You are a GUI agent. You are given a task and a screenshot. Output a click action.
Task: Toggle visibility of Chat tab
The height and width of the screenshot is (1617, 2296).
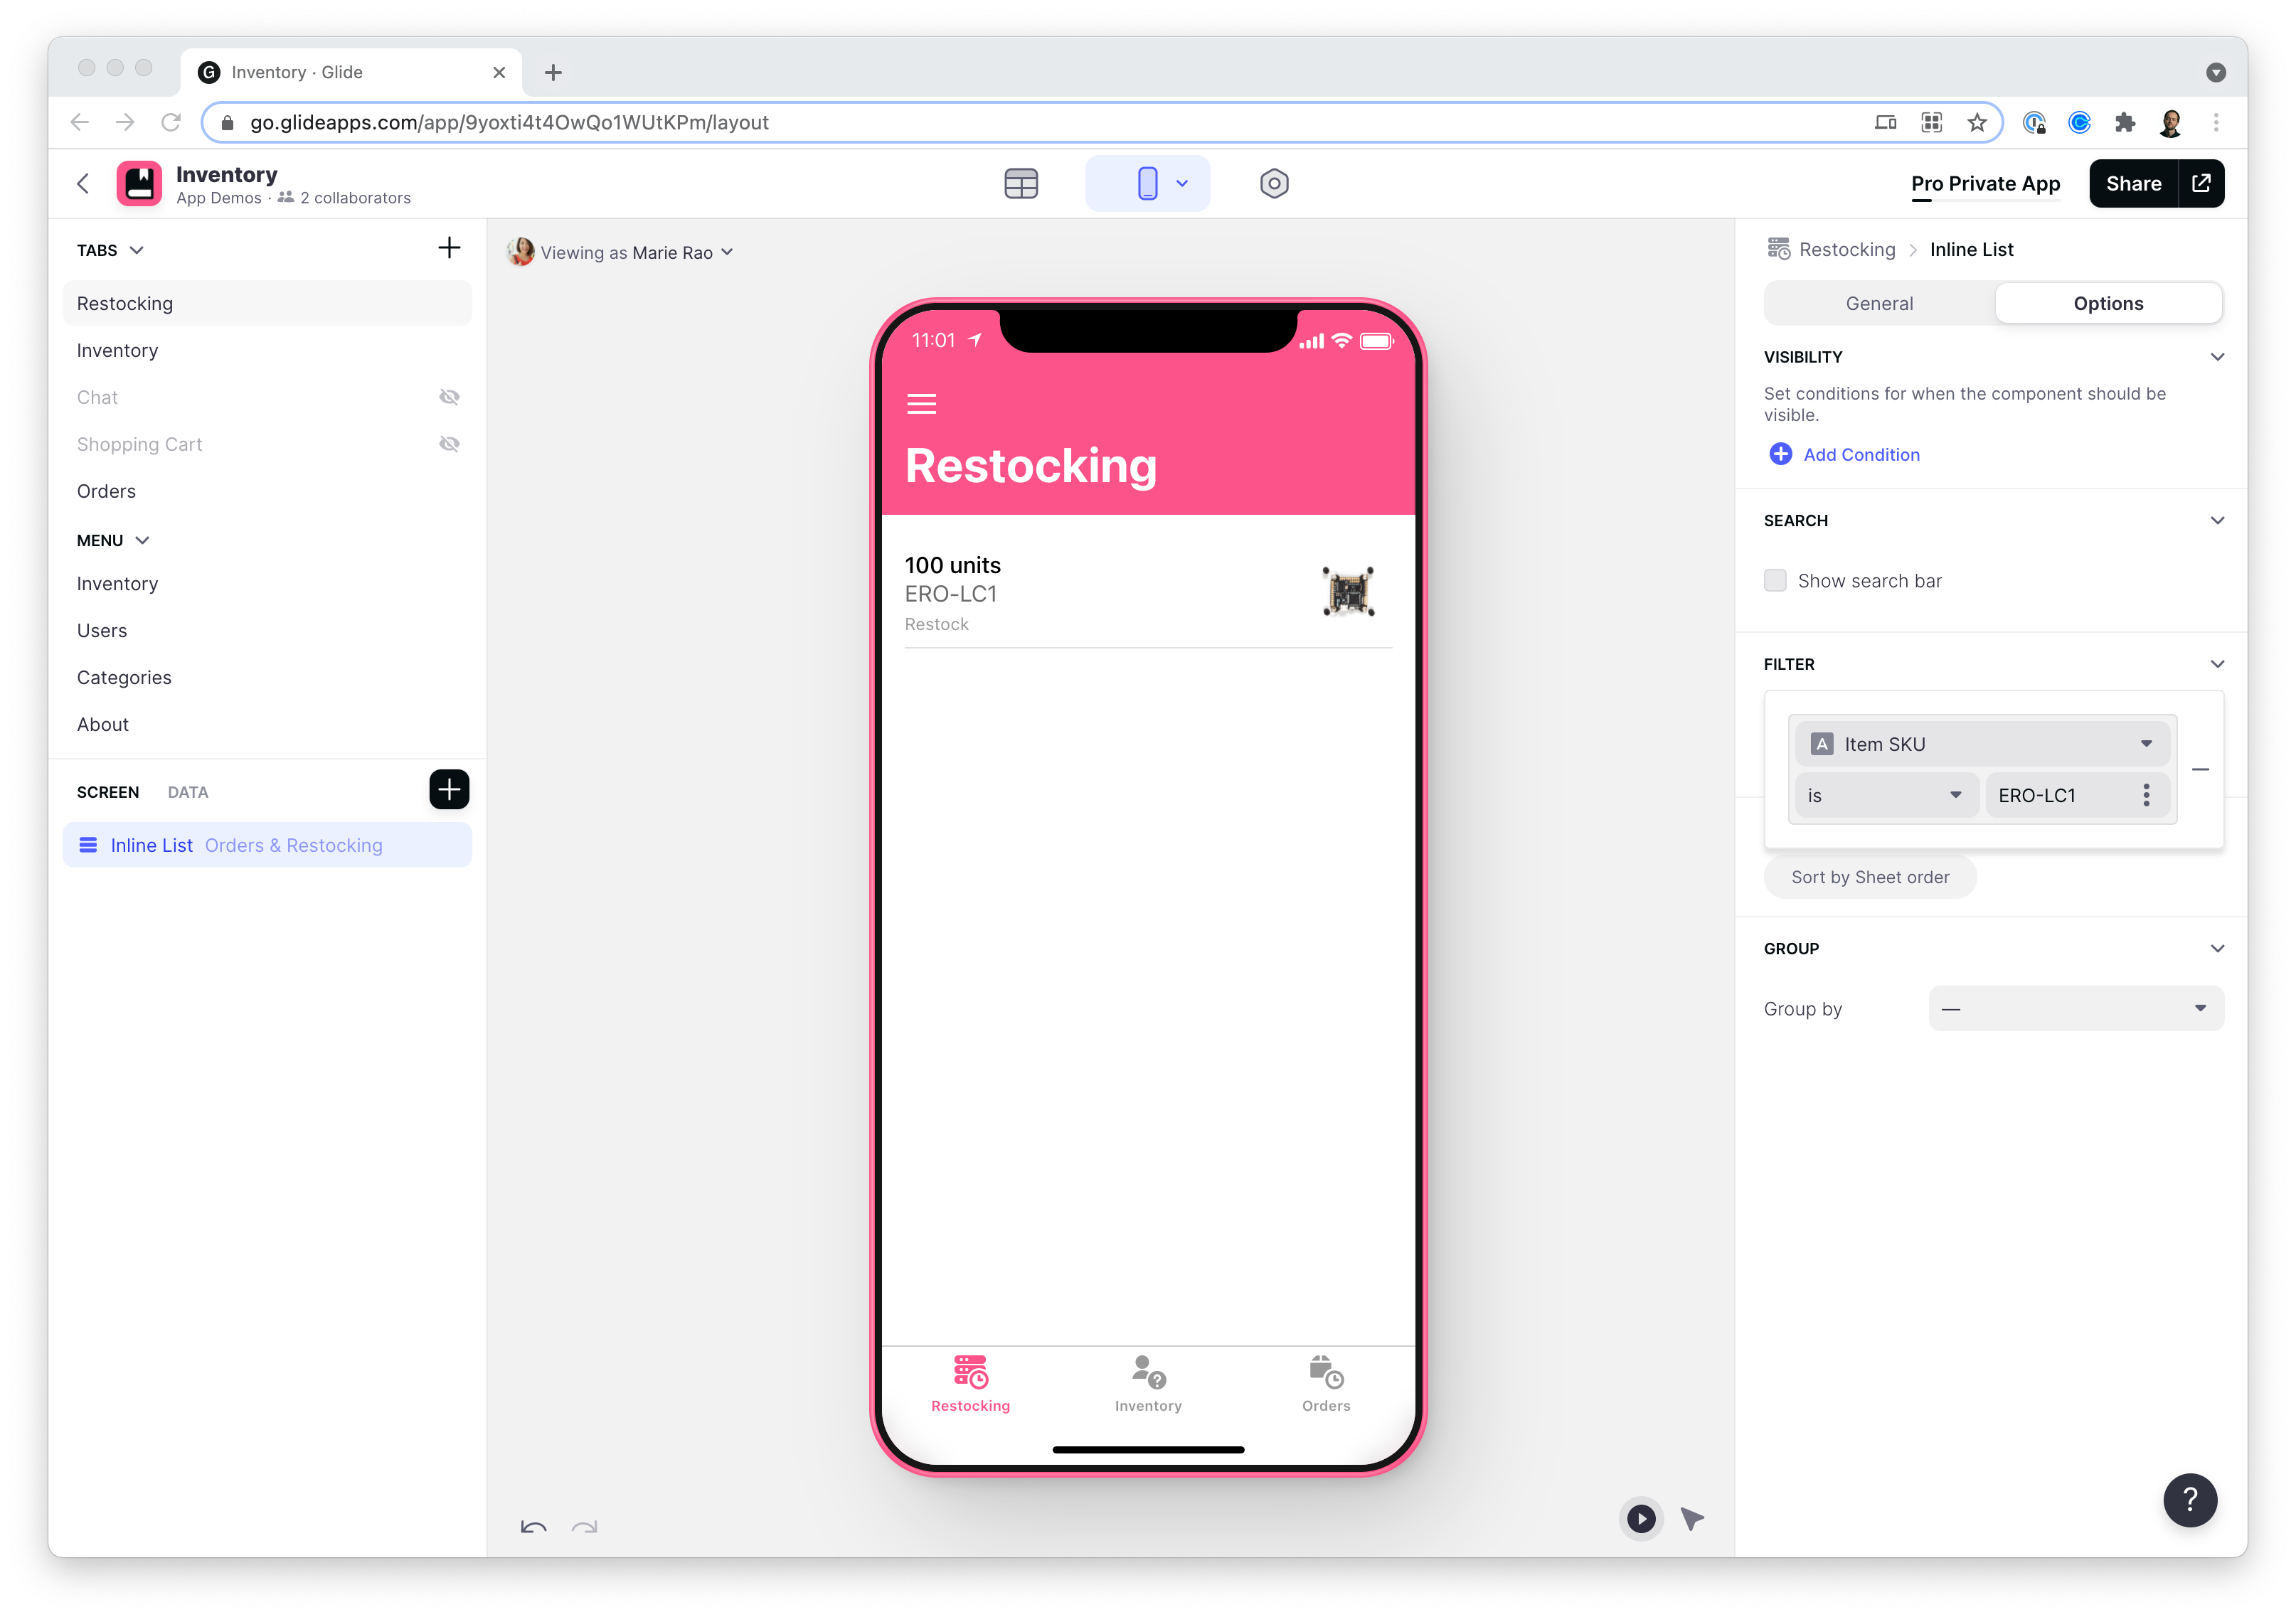coord(449,397)
